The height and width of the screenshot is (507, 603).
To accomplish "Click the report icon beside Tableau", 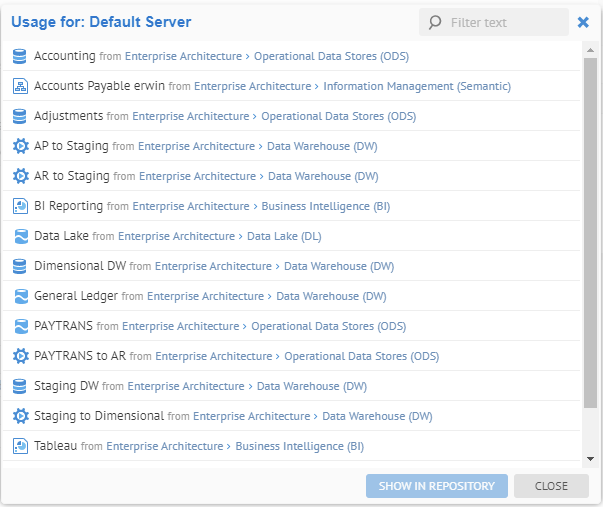I will (20, 446).
